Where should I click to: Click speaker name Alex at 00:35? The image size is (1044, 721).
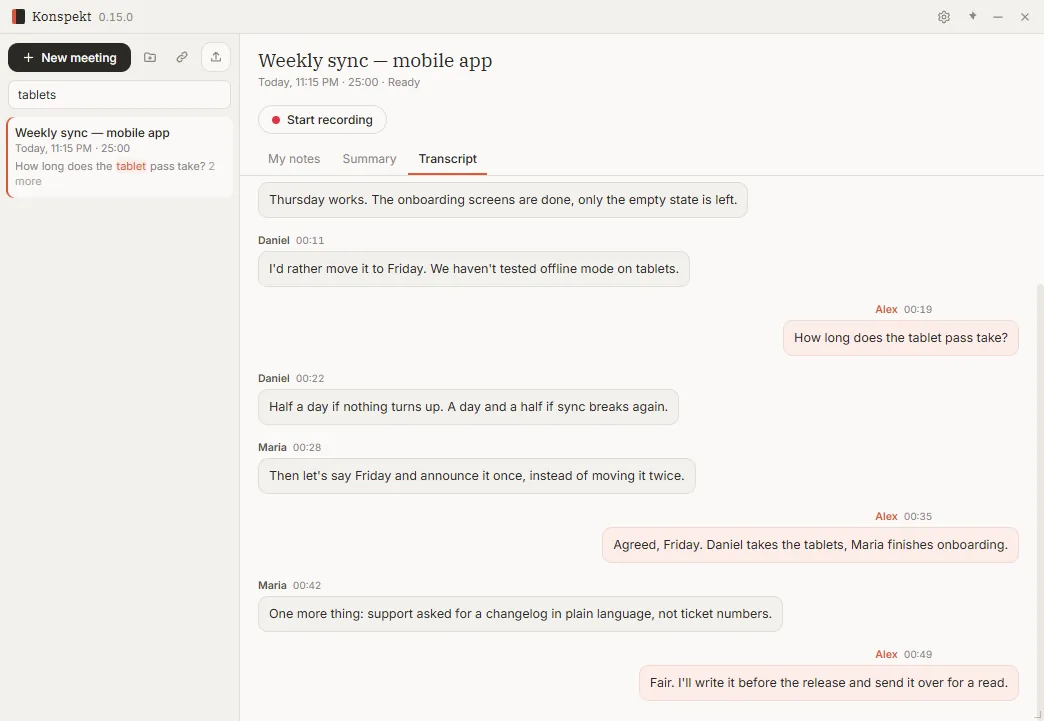tap(886, 516)
